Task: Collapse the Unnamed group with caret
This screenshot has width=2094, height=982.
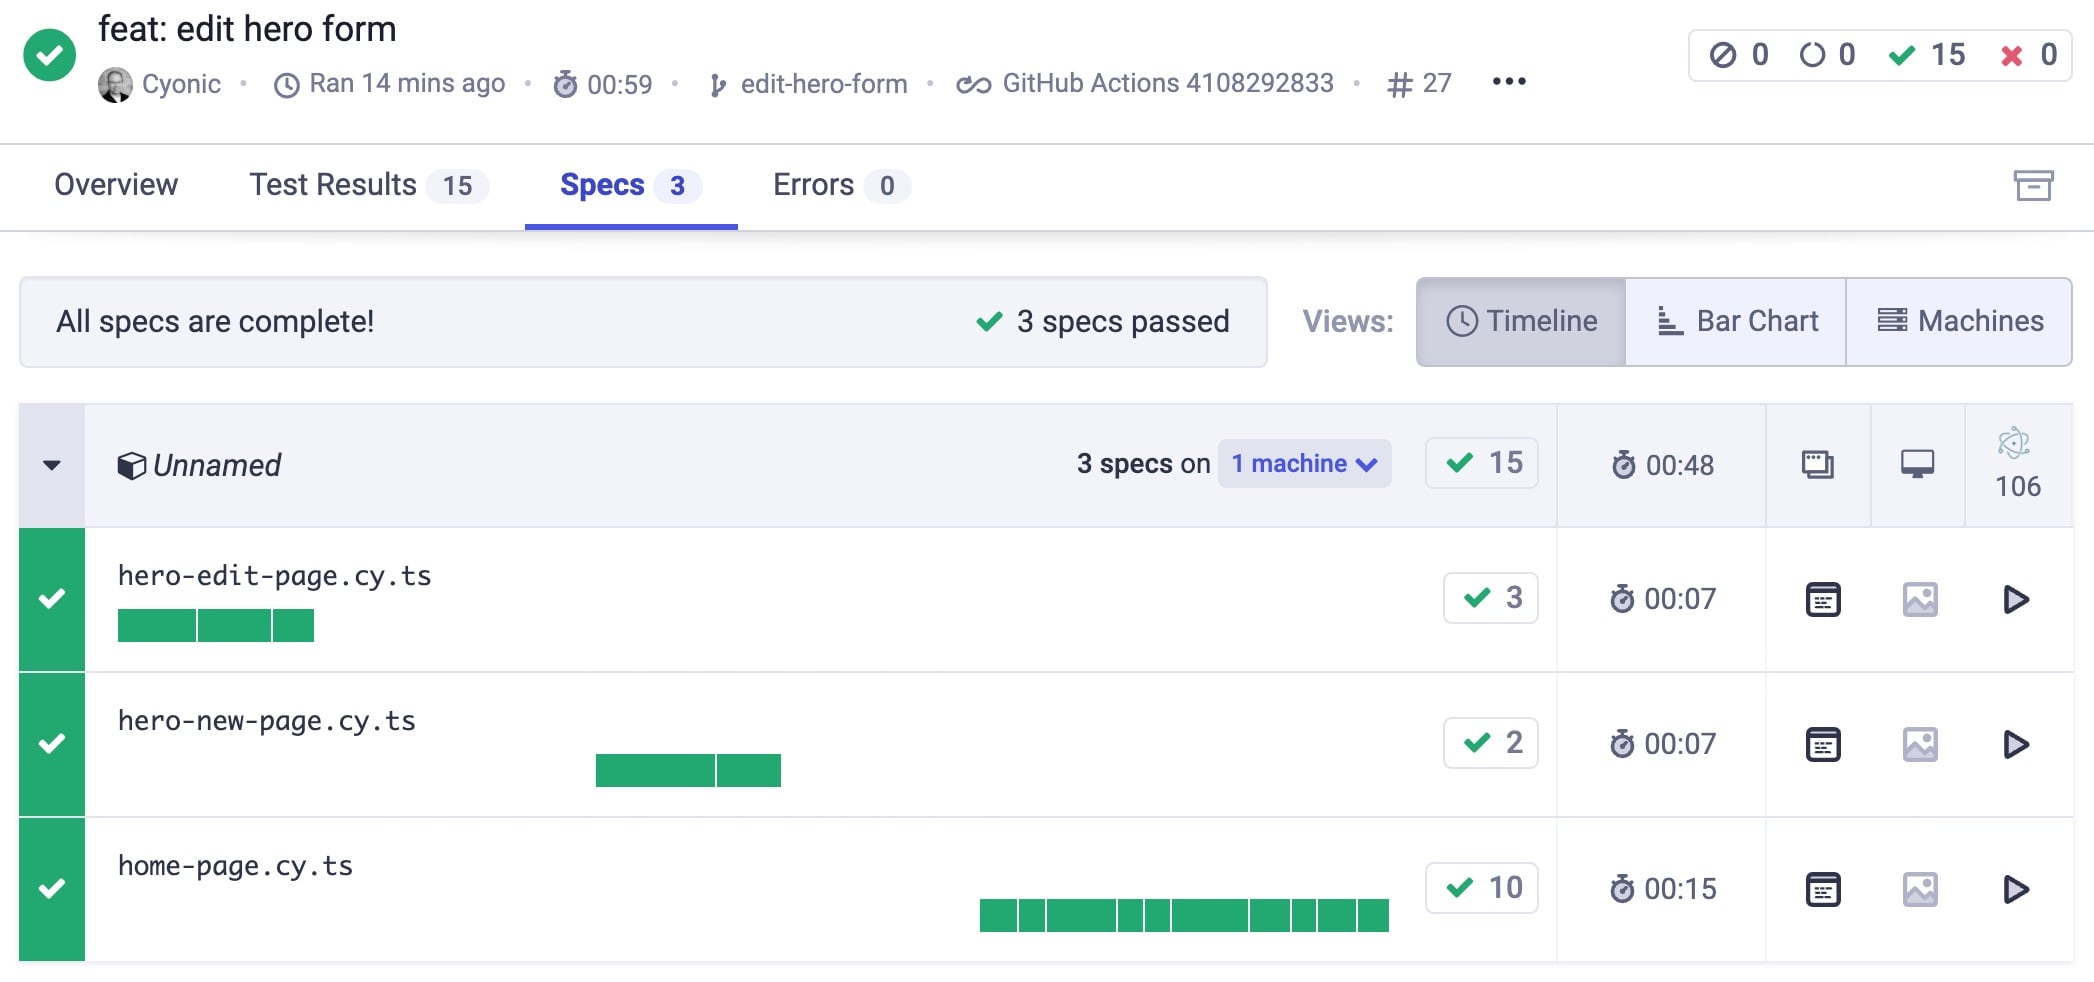Action: pos(52,465)
